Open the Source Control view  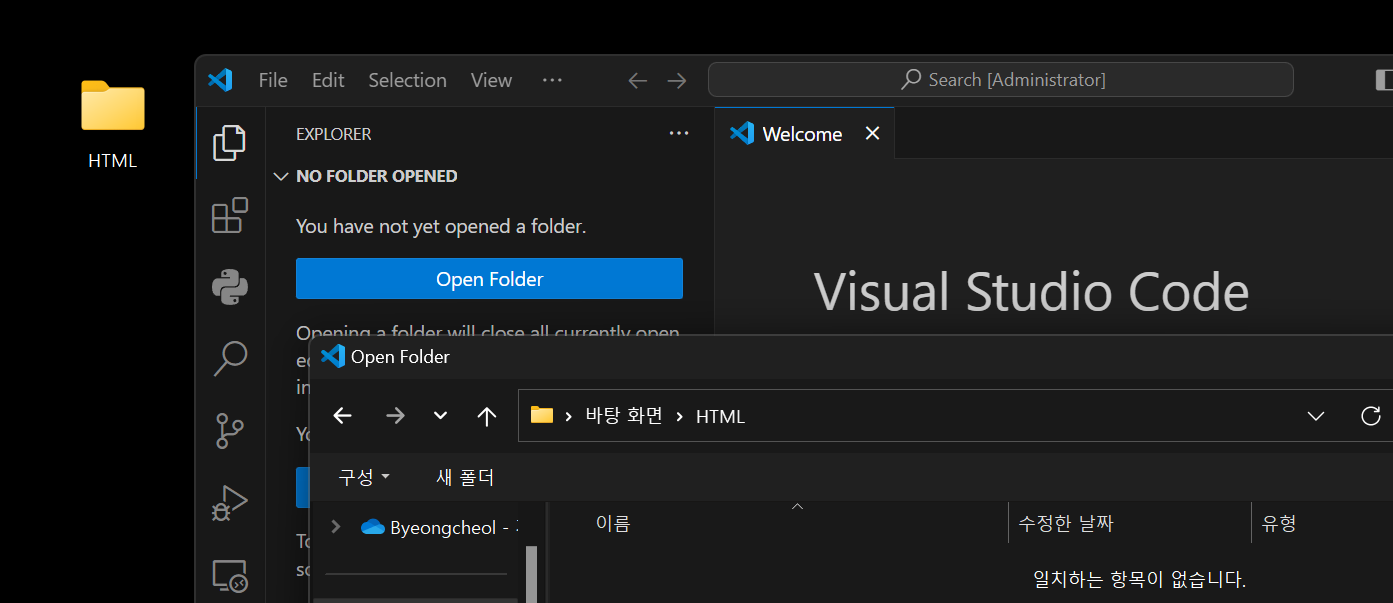click(230, 430)
